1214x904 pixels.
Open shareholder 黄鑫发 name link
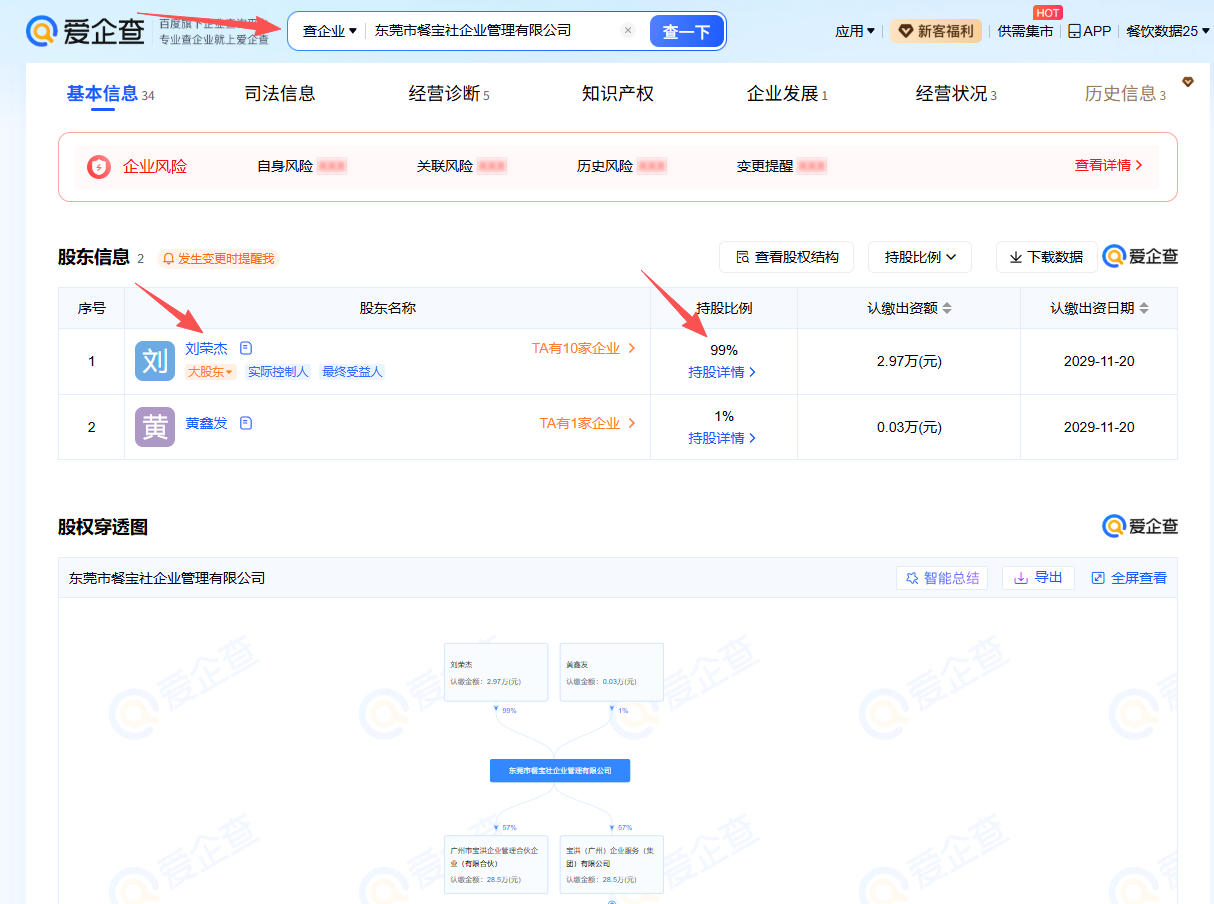(x=206, y=423)
